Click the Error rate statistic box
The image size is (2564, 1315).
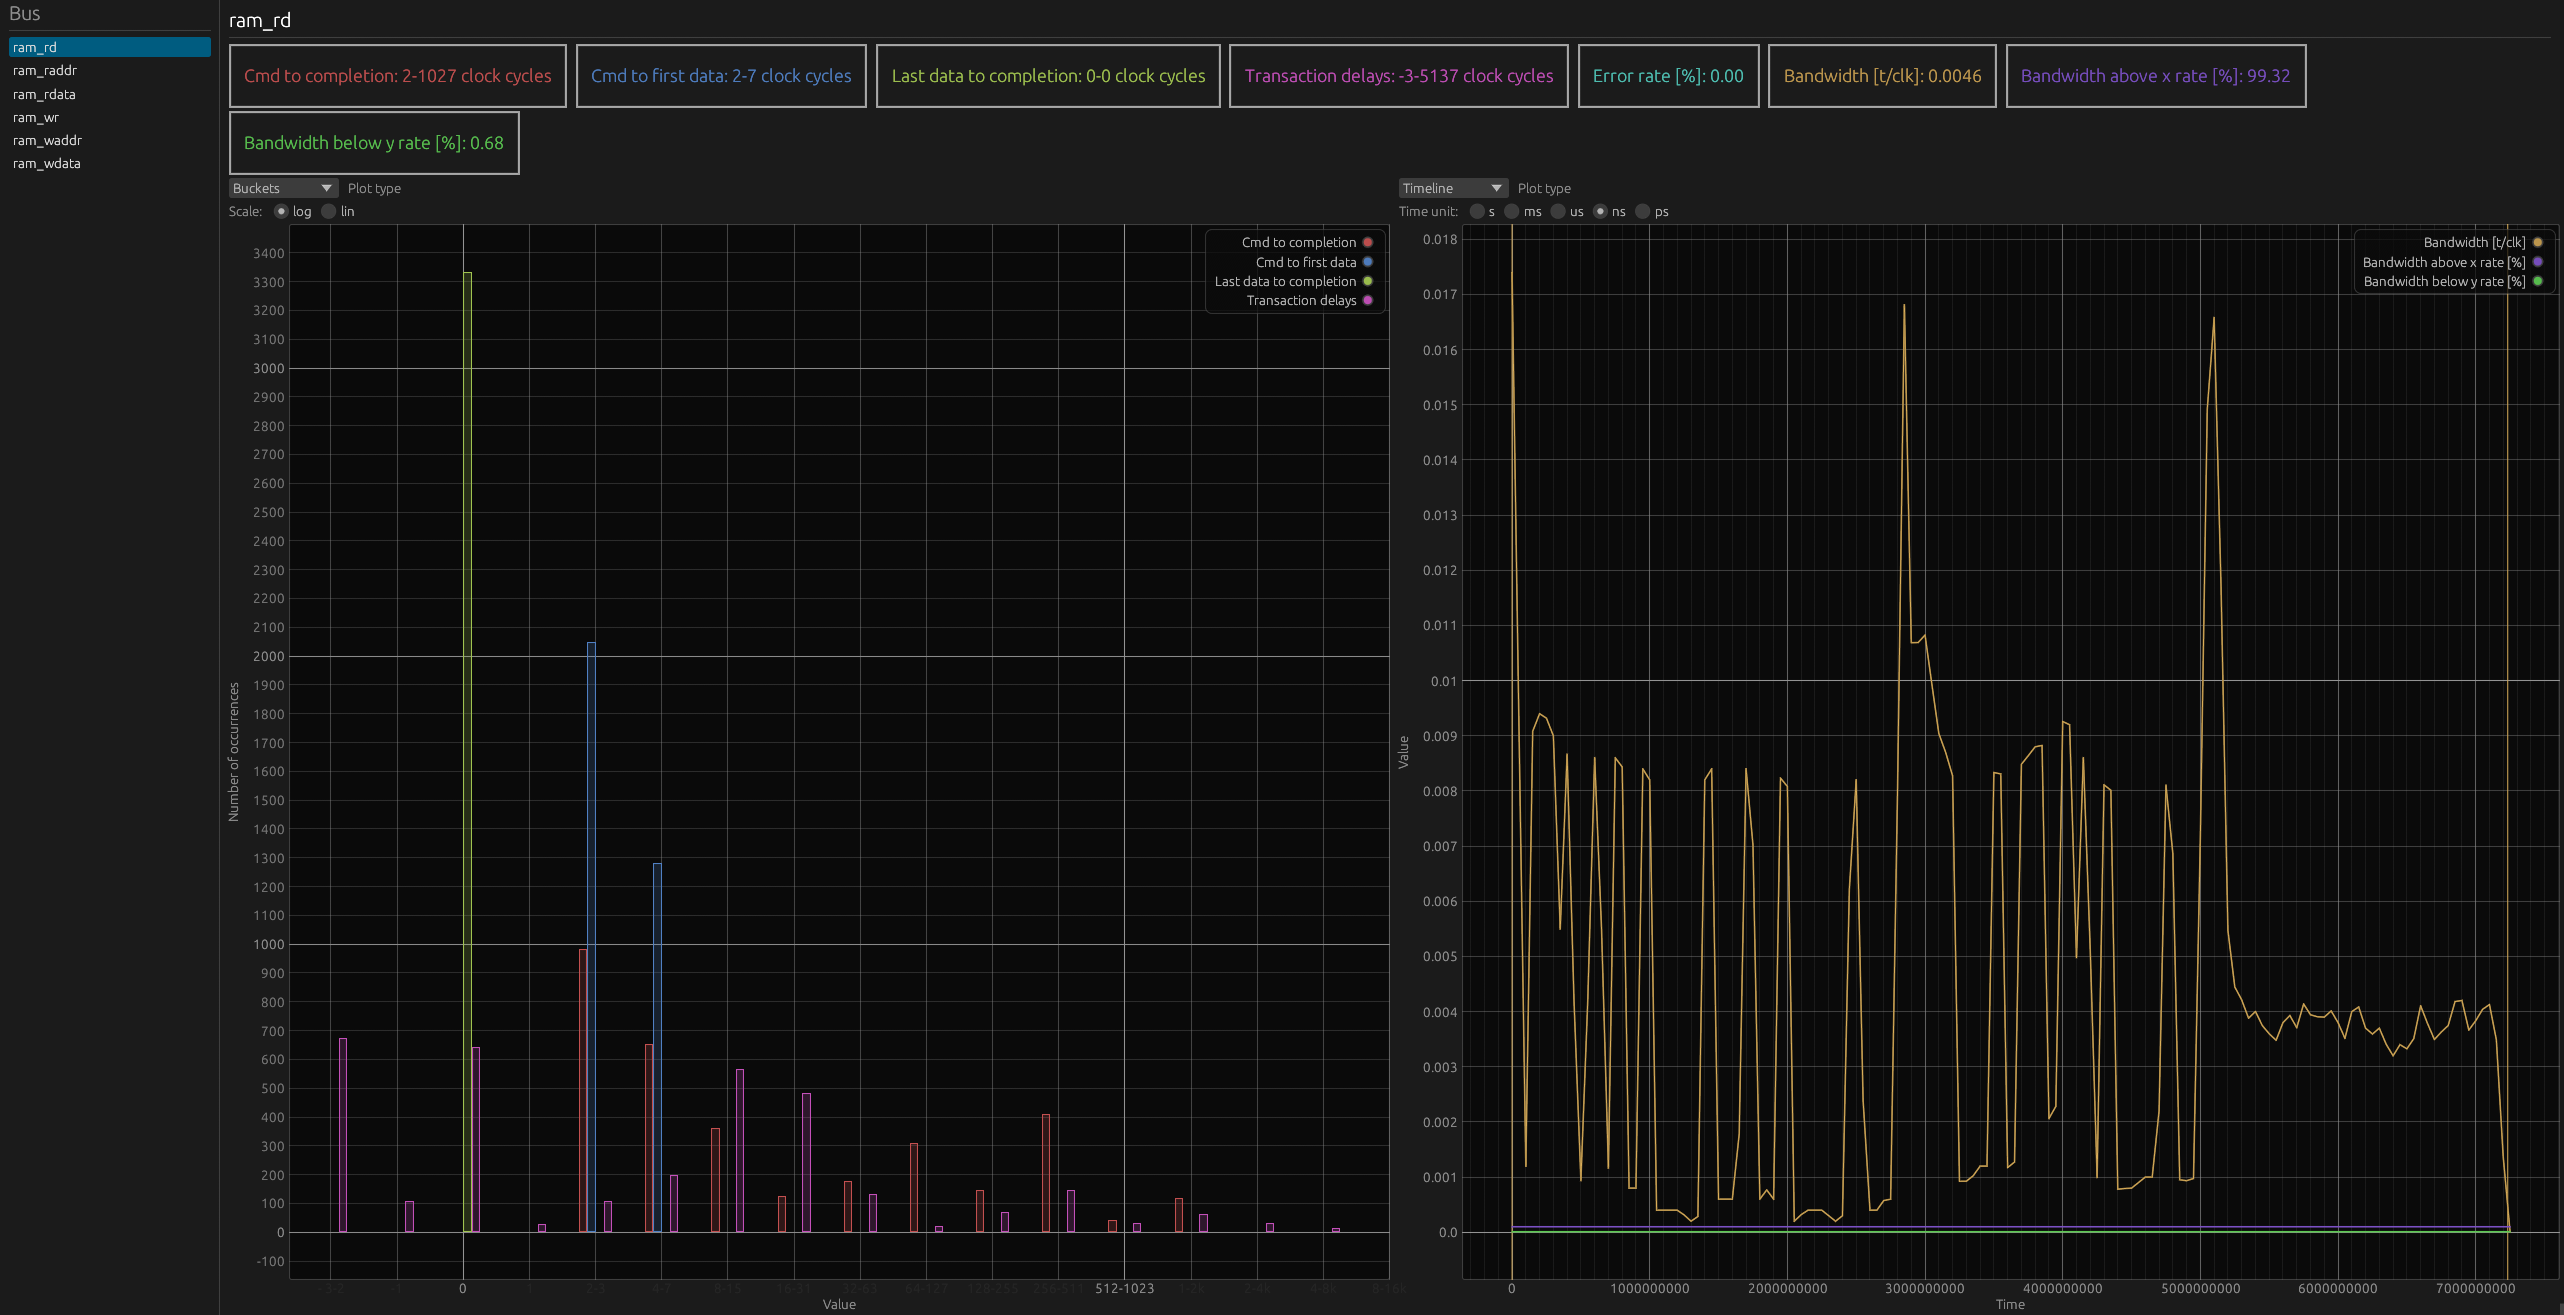point(1667,76)
